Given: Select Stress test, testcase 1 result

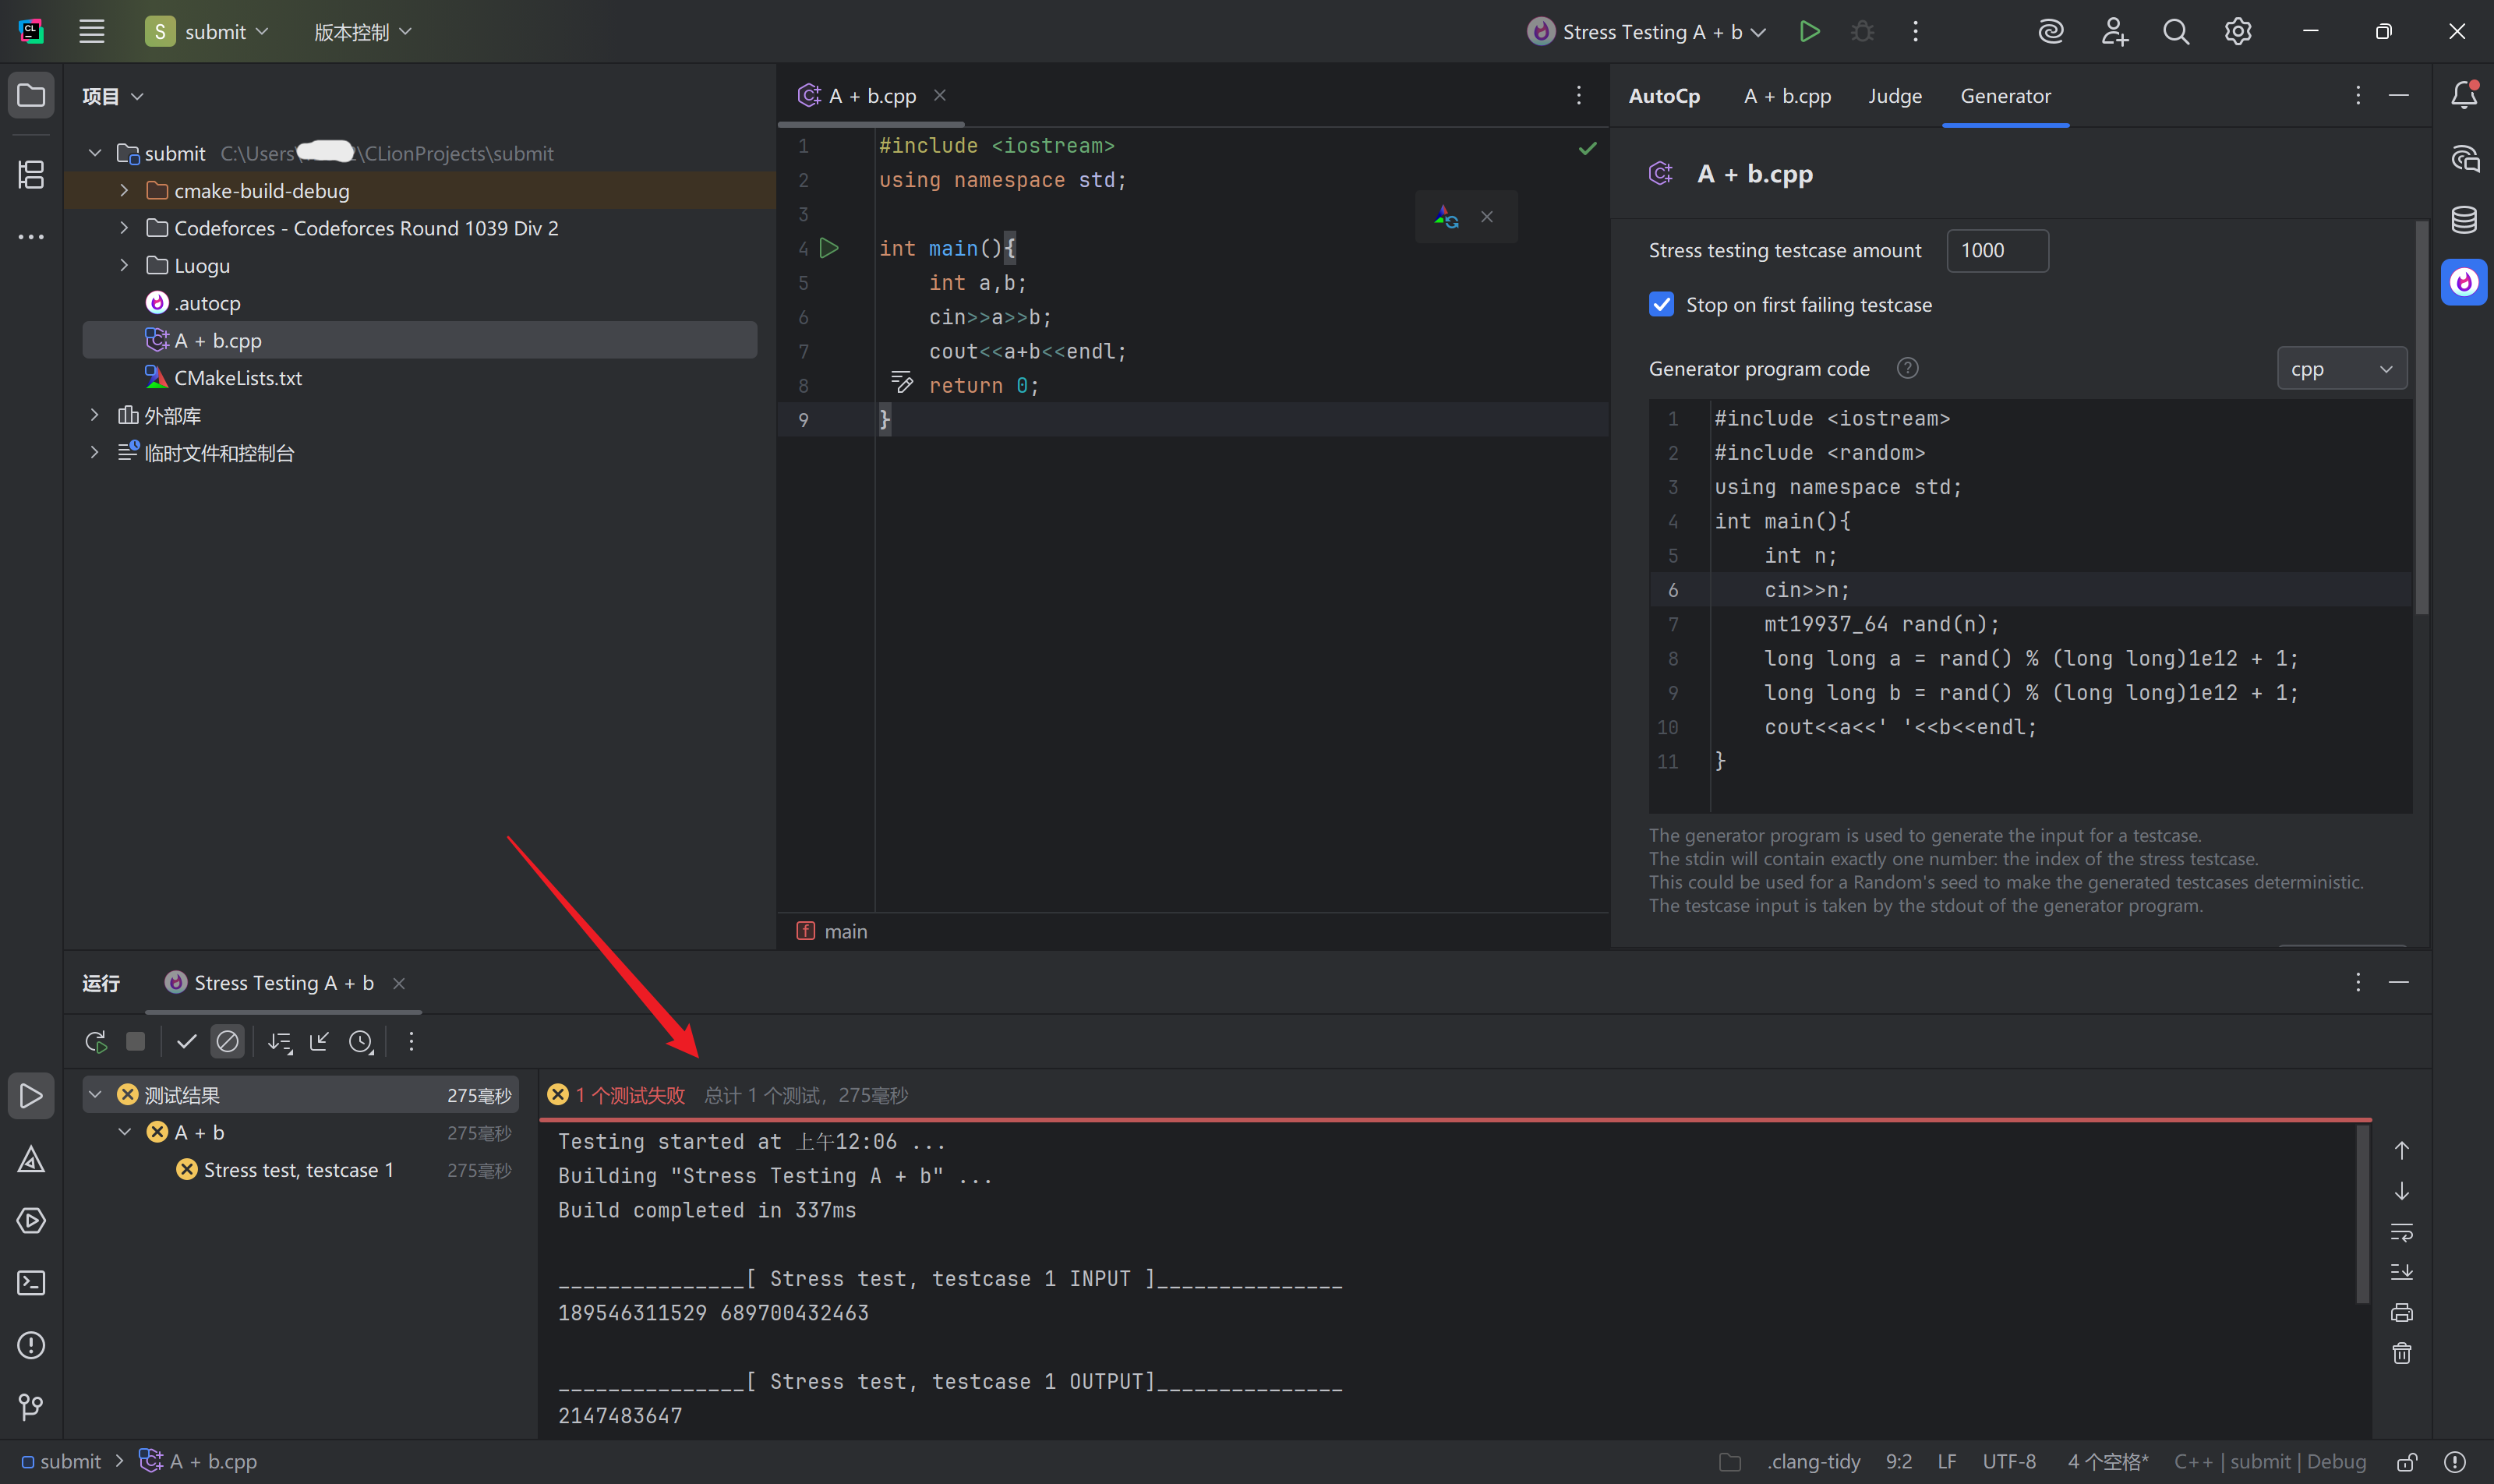Looking at the screenshot, I should [298, 1170].
